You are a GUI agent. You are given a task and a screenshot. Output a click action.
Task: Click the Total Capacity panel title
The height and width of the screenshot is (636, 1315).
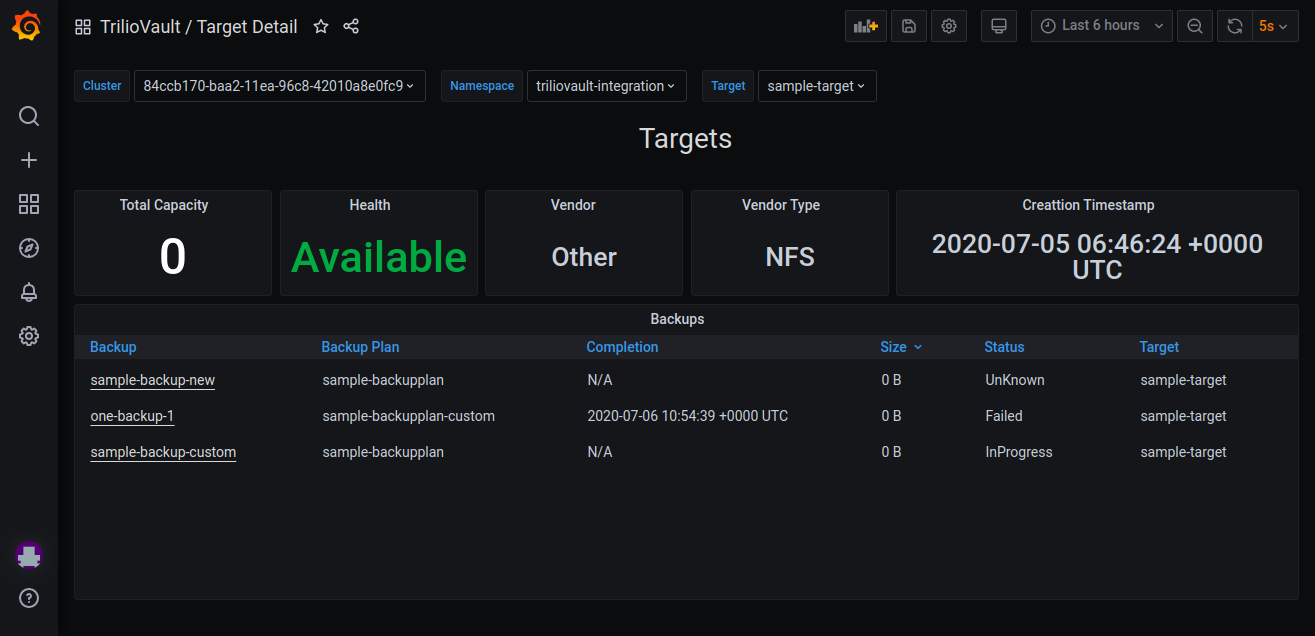coord(164,205)
